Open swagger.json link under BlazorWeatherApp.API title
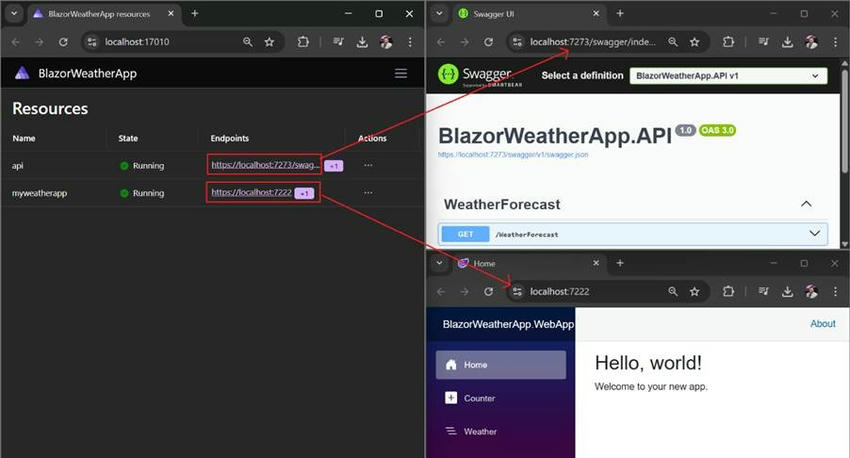The height and width of the screenshot is (458, 850). point(513,154)
